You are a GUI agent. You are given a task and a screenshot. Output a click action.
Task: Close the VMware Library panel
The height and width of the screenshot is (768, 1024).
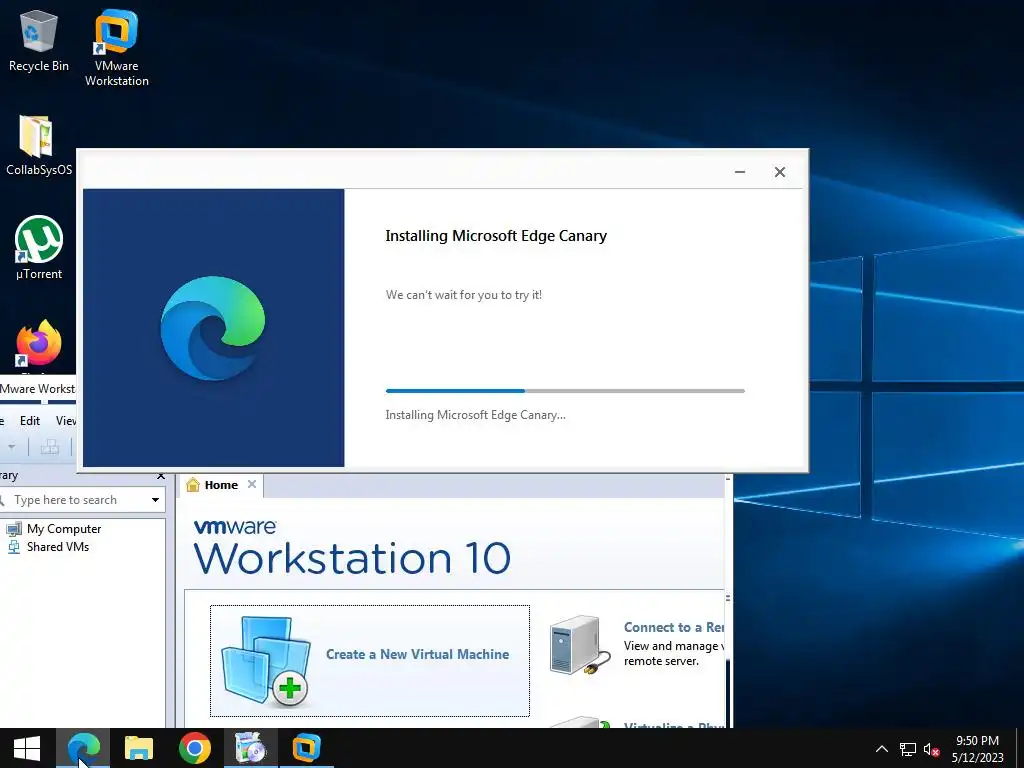tap(161, 476)
